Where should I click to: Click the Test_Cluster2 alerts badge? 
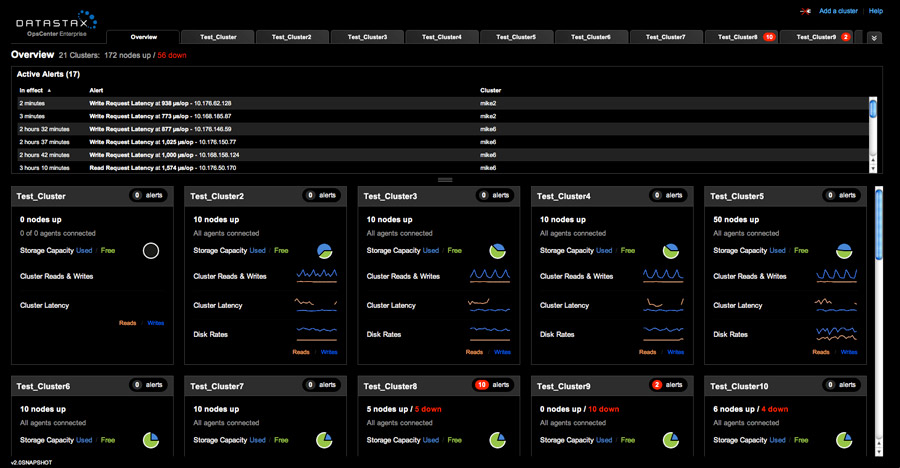coord(321,195)
